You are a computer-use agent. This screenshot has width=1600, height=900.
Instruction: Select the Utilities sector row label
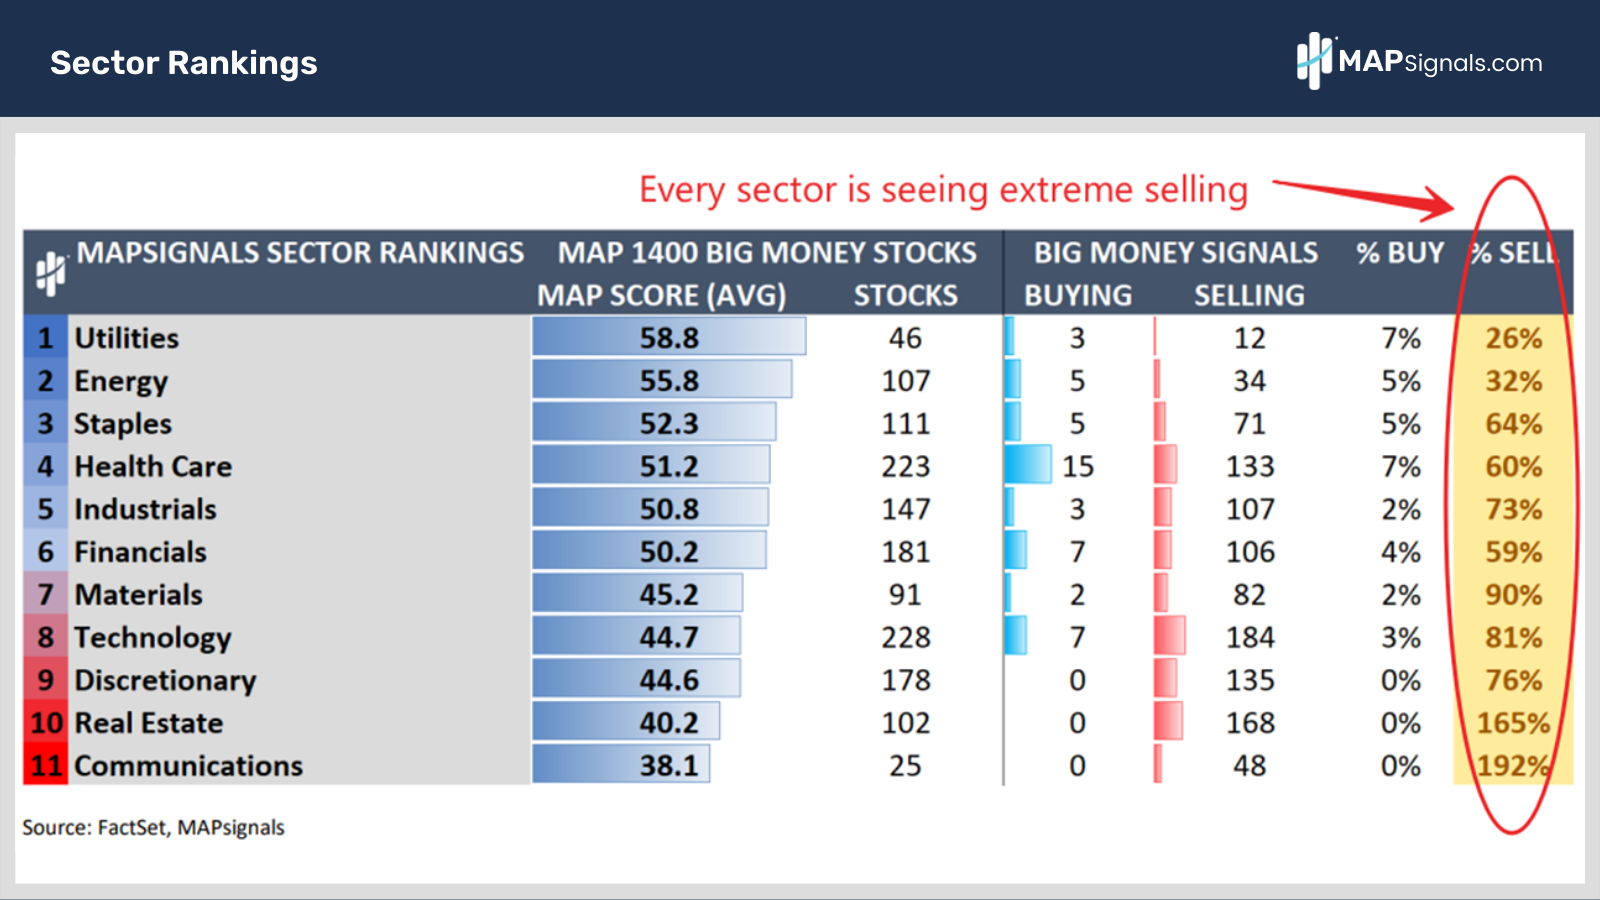tap(127, 338)
